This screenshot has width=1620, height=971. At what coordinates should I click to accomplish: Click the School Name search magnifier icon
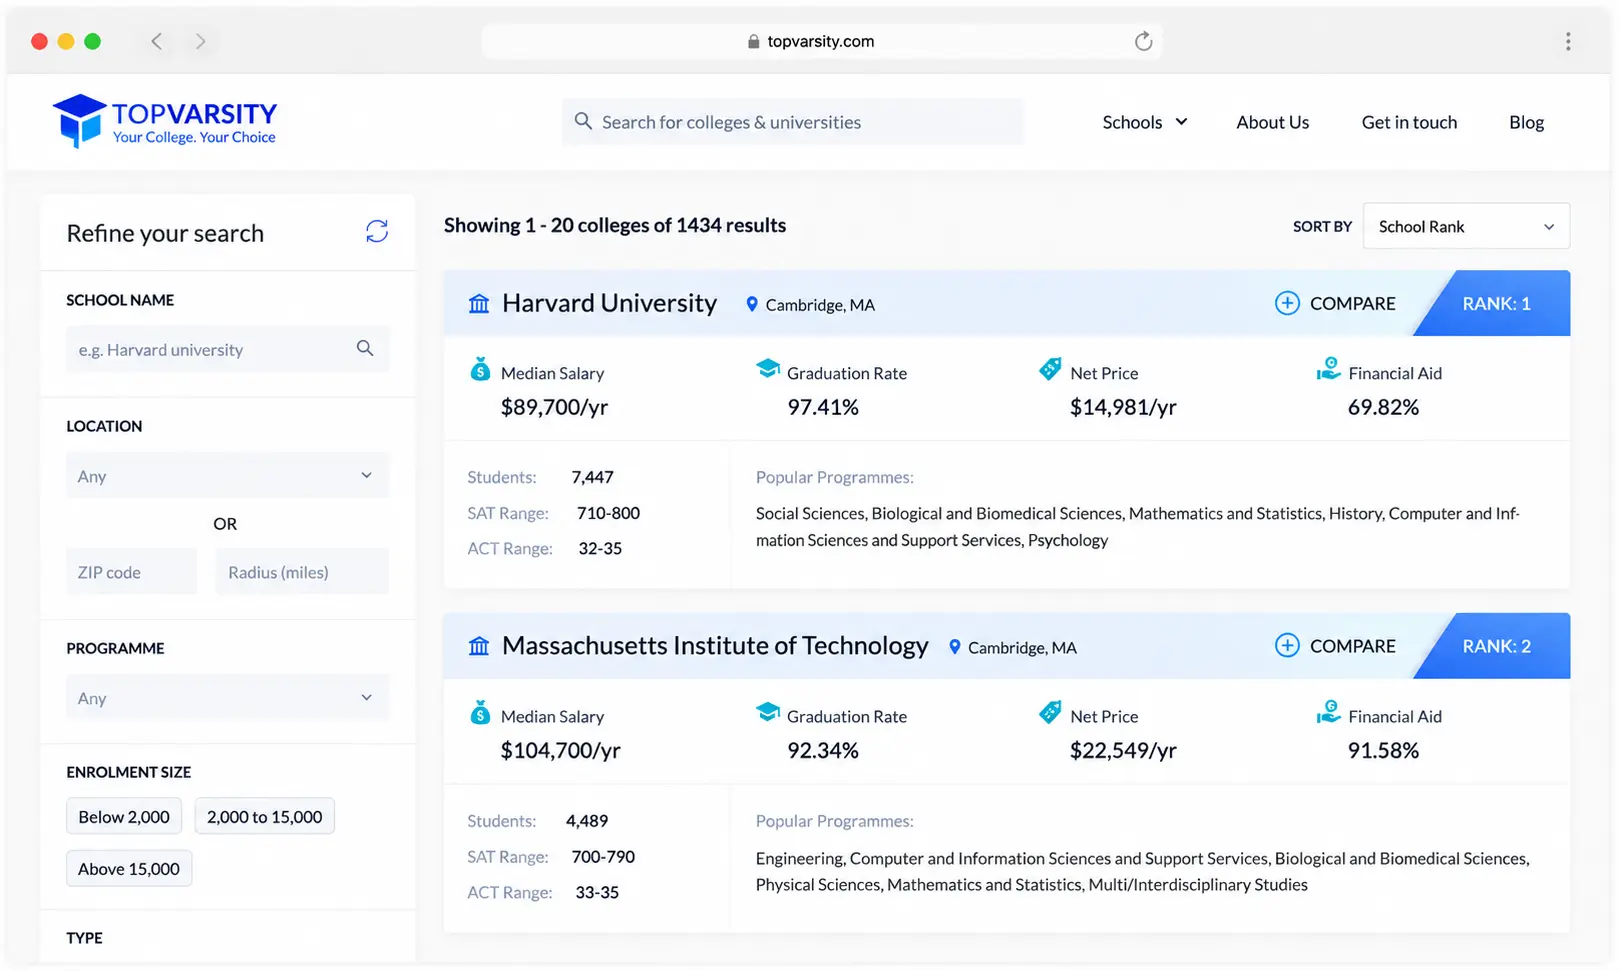tap(365, 348)
